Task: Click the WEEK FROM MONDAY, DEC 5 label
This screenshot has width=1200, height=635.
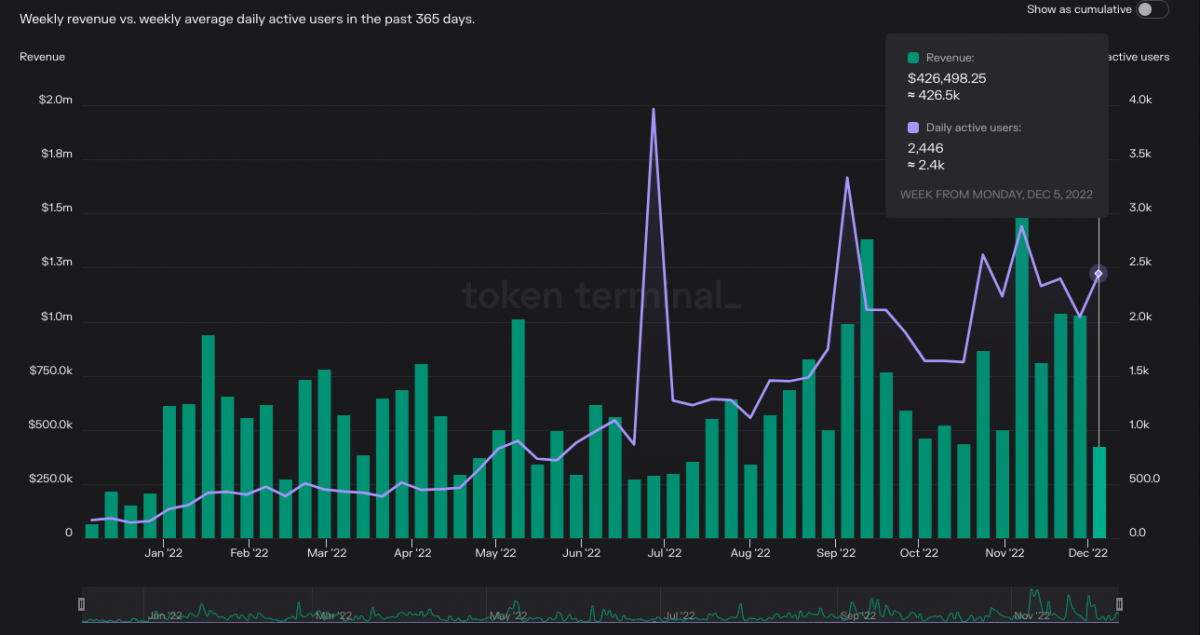Action: 997,194
